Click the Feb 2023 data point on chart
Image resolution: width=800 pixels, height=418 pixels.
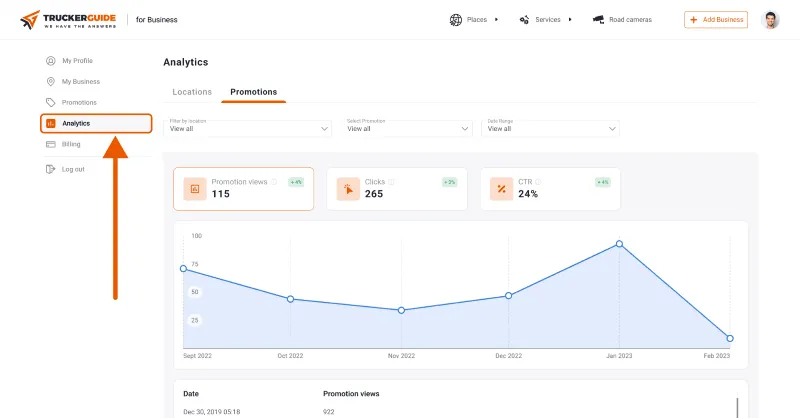click(730, 338)
